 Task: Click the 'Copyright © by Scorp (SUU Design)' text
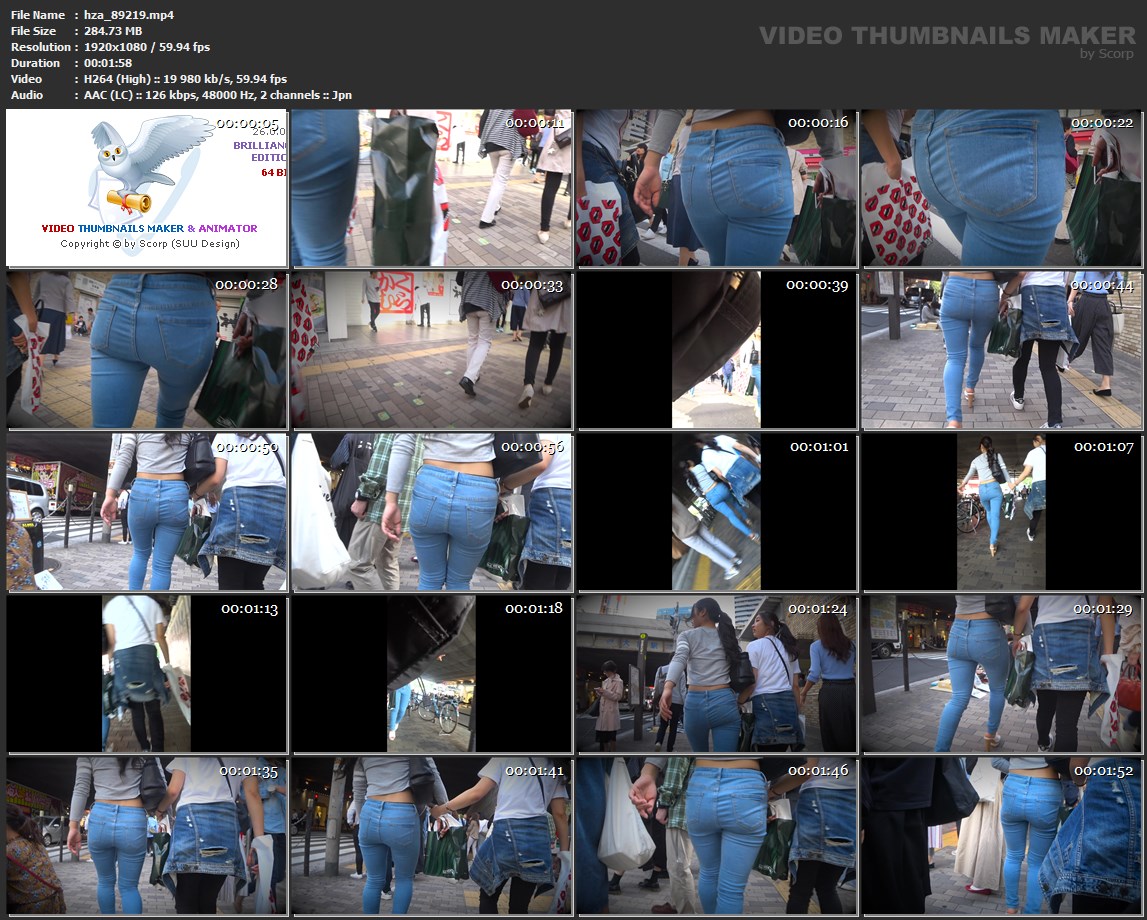tap(150, 244)
